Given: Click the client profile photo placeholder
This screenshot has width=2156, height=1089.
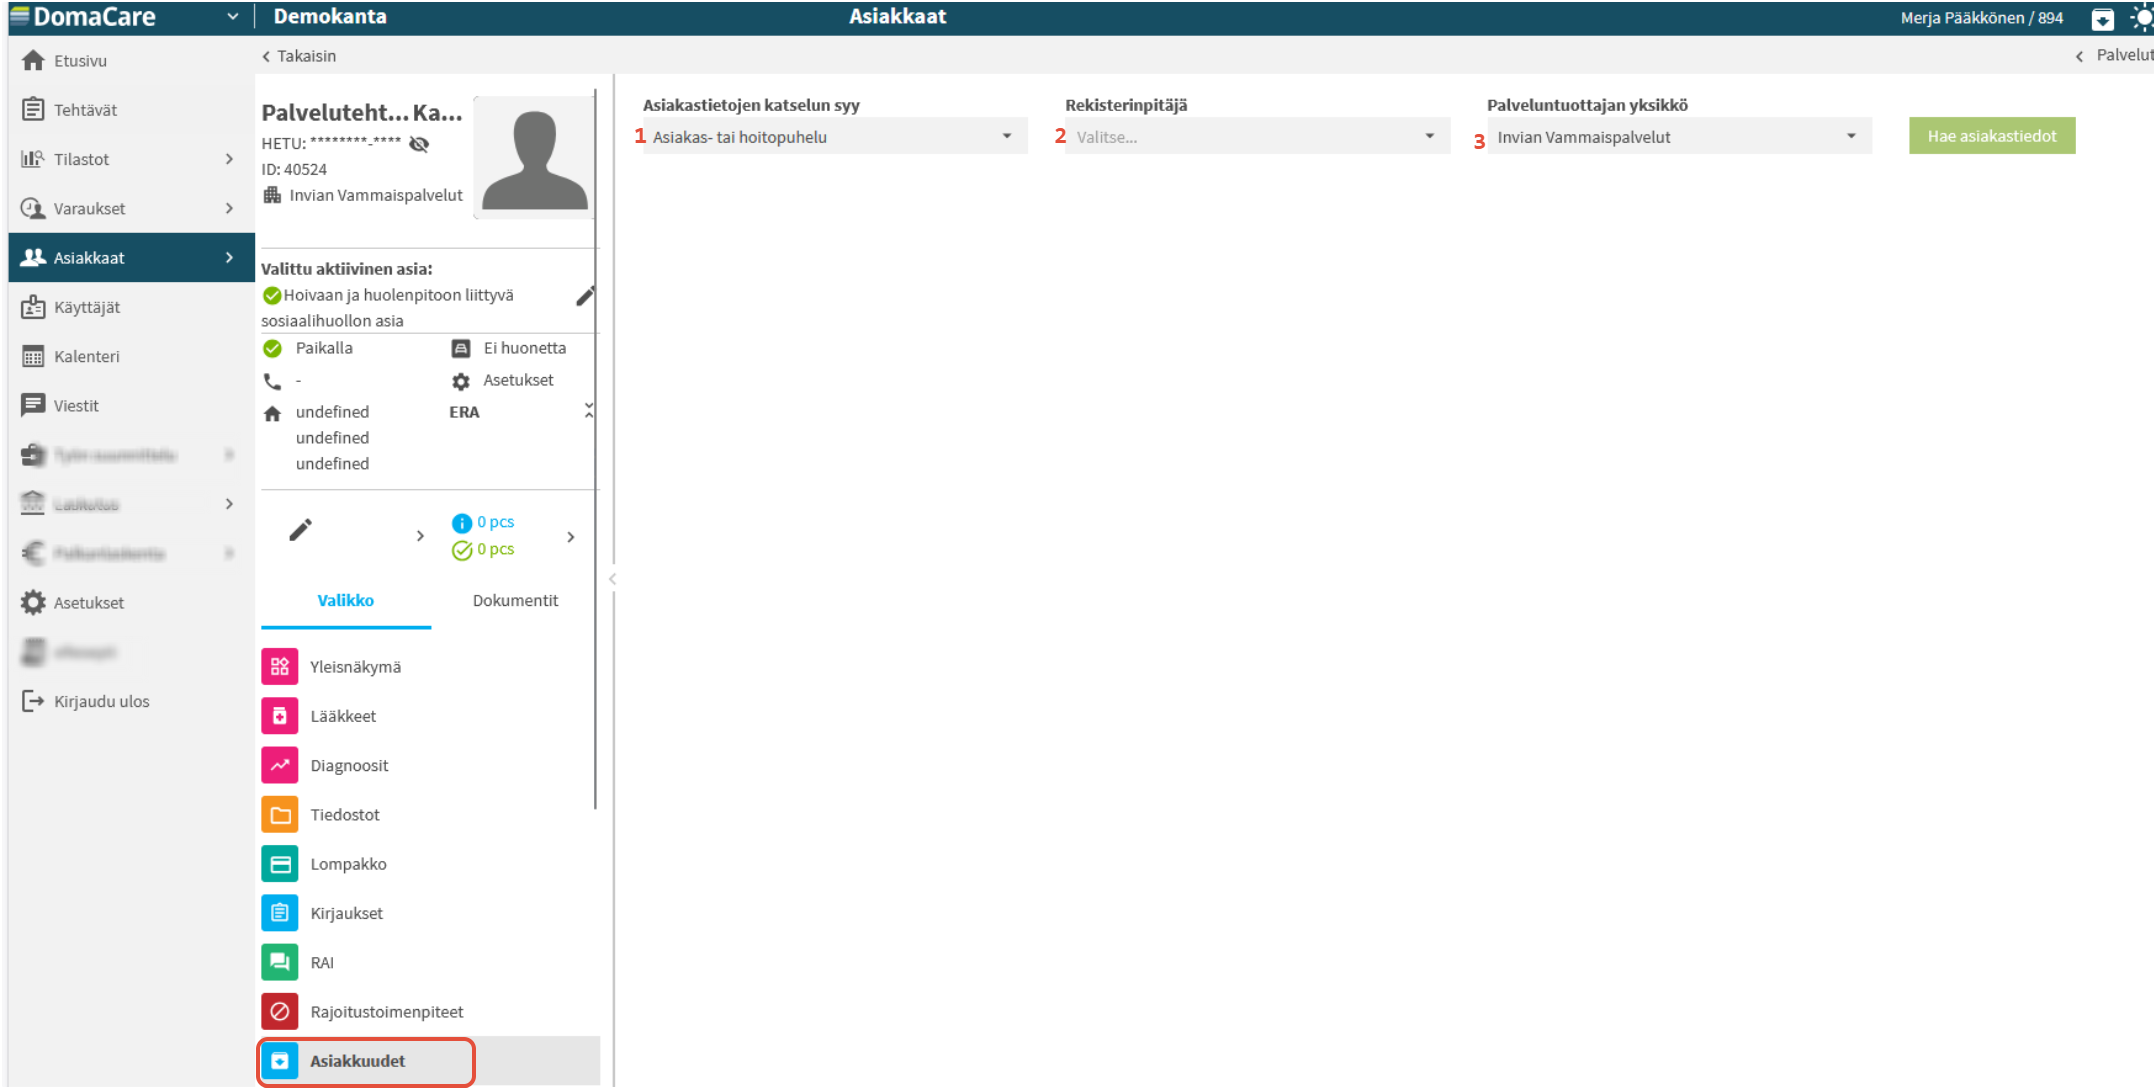Looking at the screenshot, I should (x=534, y=158).
